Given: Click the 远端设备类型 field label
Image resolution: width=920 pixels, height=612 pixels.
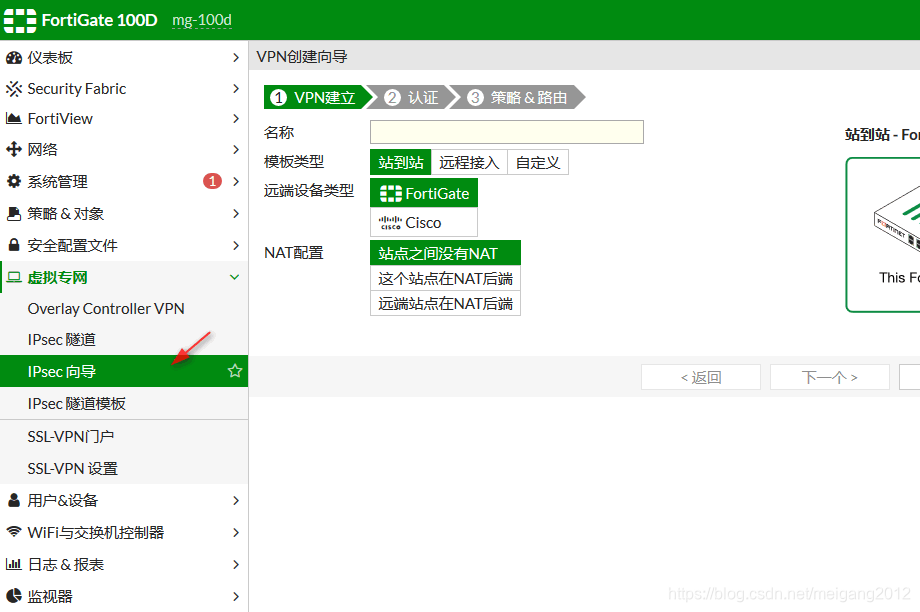Looking at the screenshot, I should tap(309, 190).
